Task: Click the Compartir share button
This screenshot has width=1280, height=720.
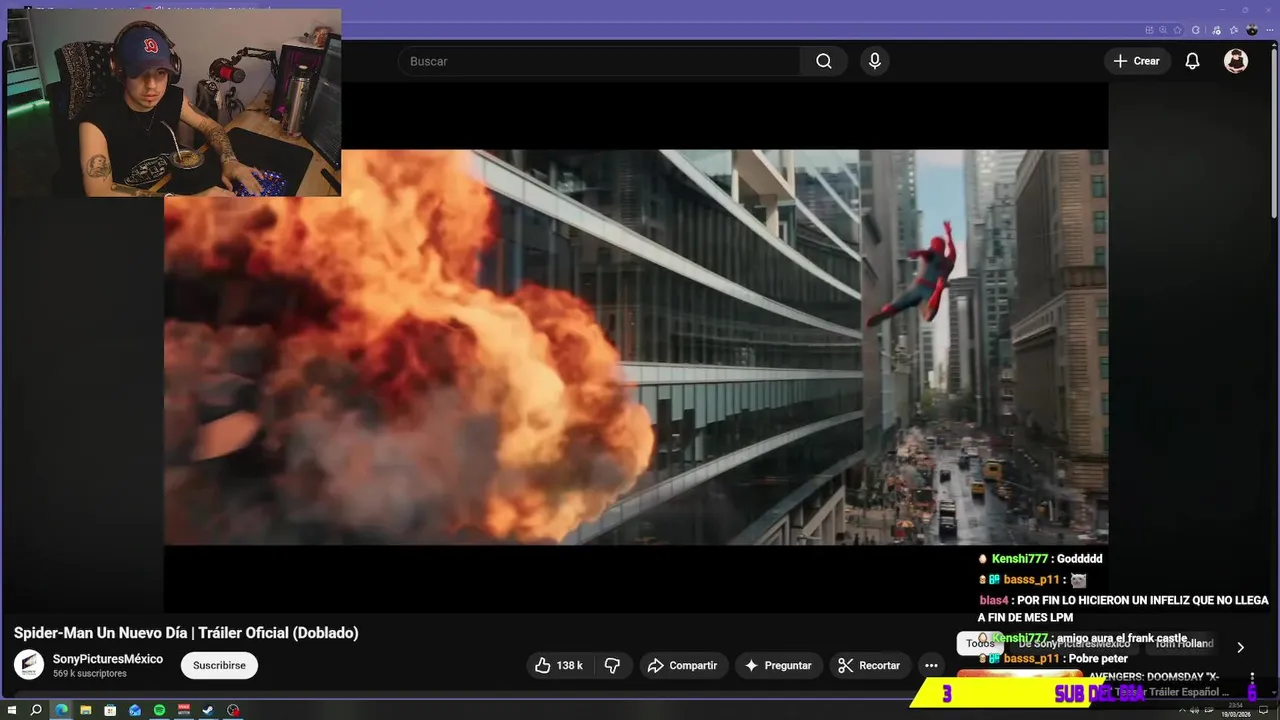Action: pos(682,665)
